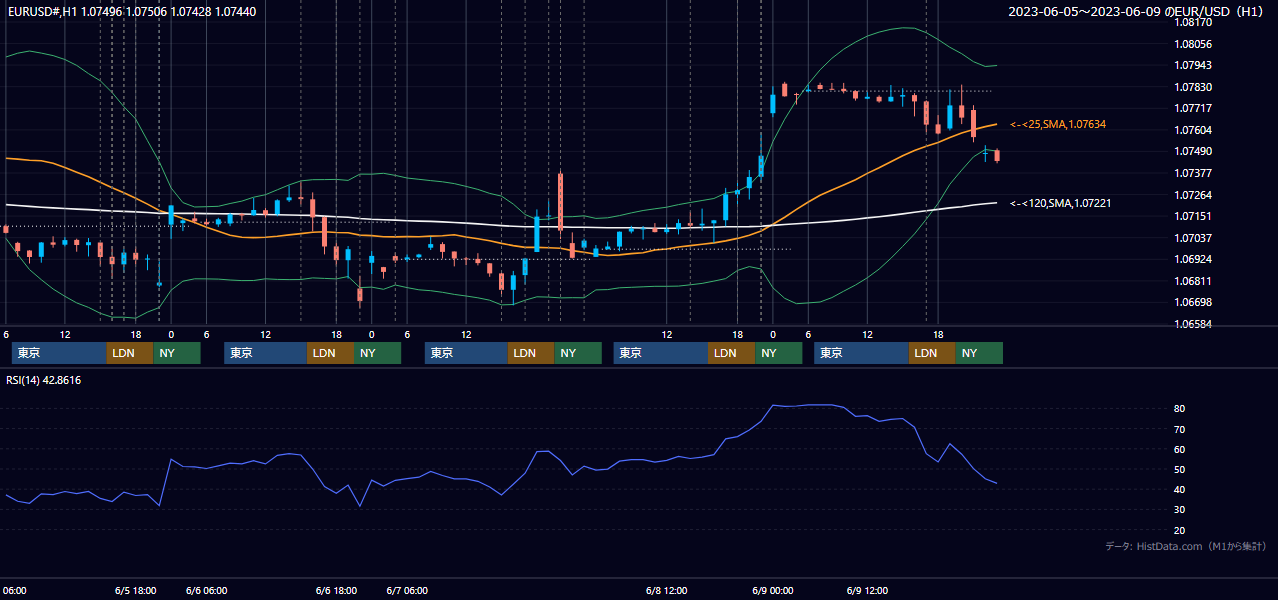Click the 6/6 06:00 time axis label
The image size is (1278, 600).
coord(206,591)
